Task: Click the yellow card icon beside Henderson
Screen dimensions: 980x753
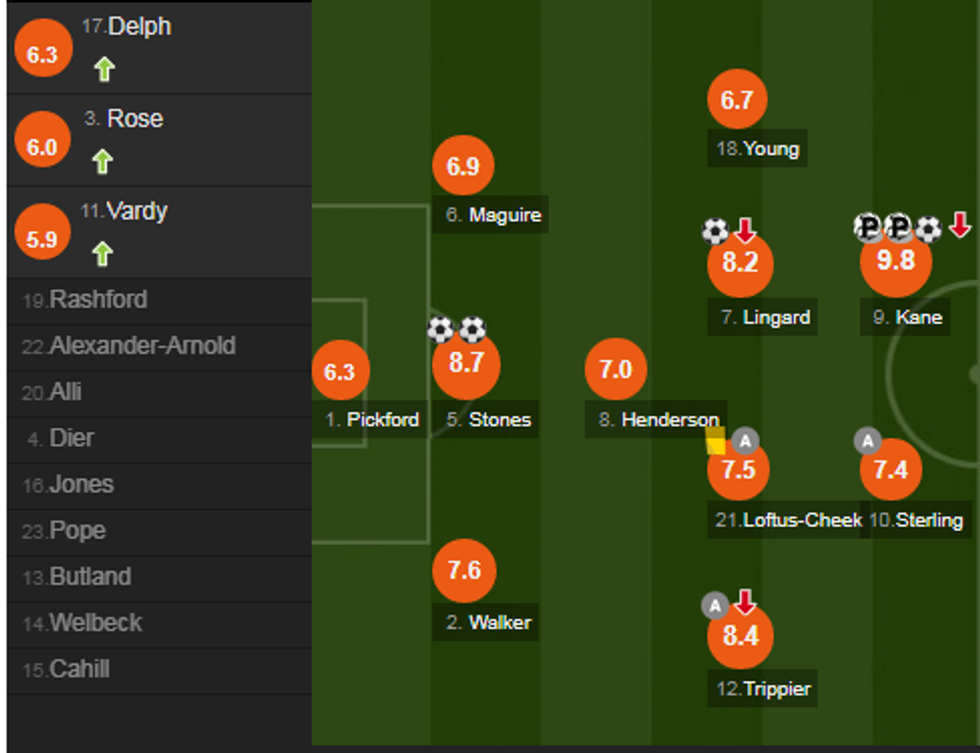Action: (716, 441)
